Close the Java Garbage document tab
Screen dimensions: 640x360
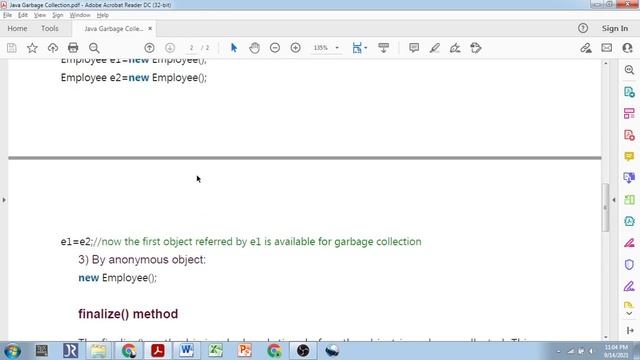pos(150,29)
